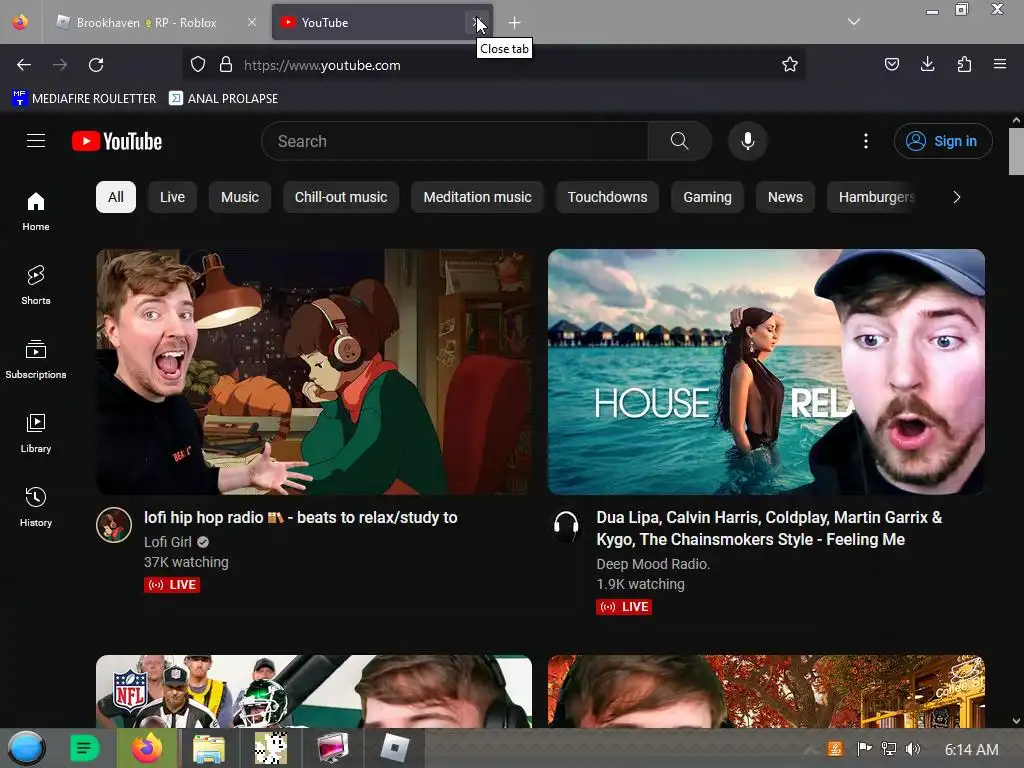Image resolution: width=1024 pixels, height=768 pixels.
Task: Select the Touchdowns filter chip
Action: (x=607, y=197)
